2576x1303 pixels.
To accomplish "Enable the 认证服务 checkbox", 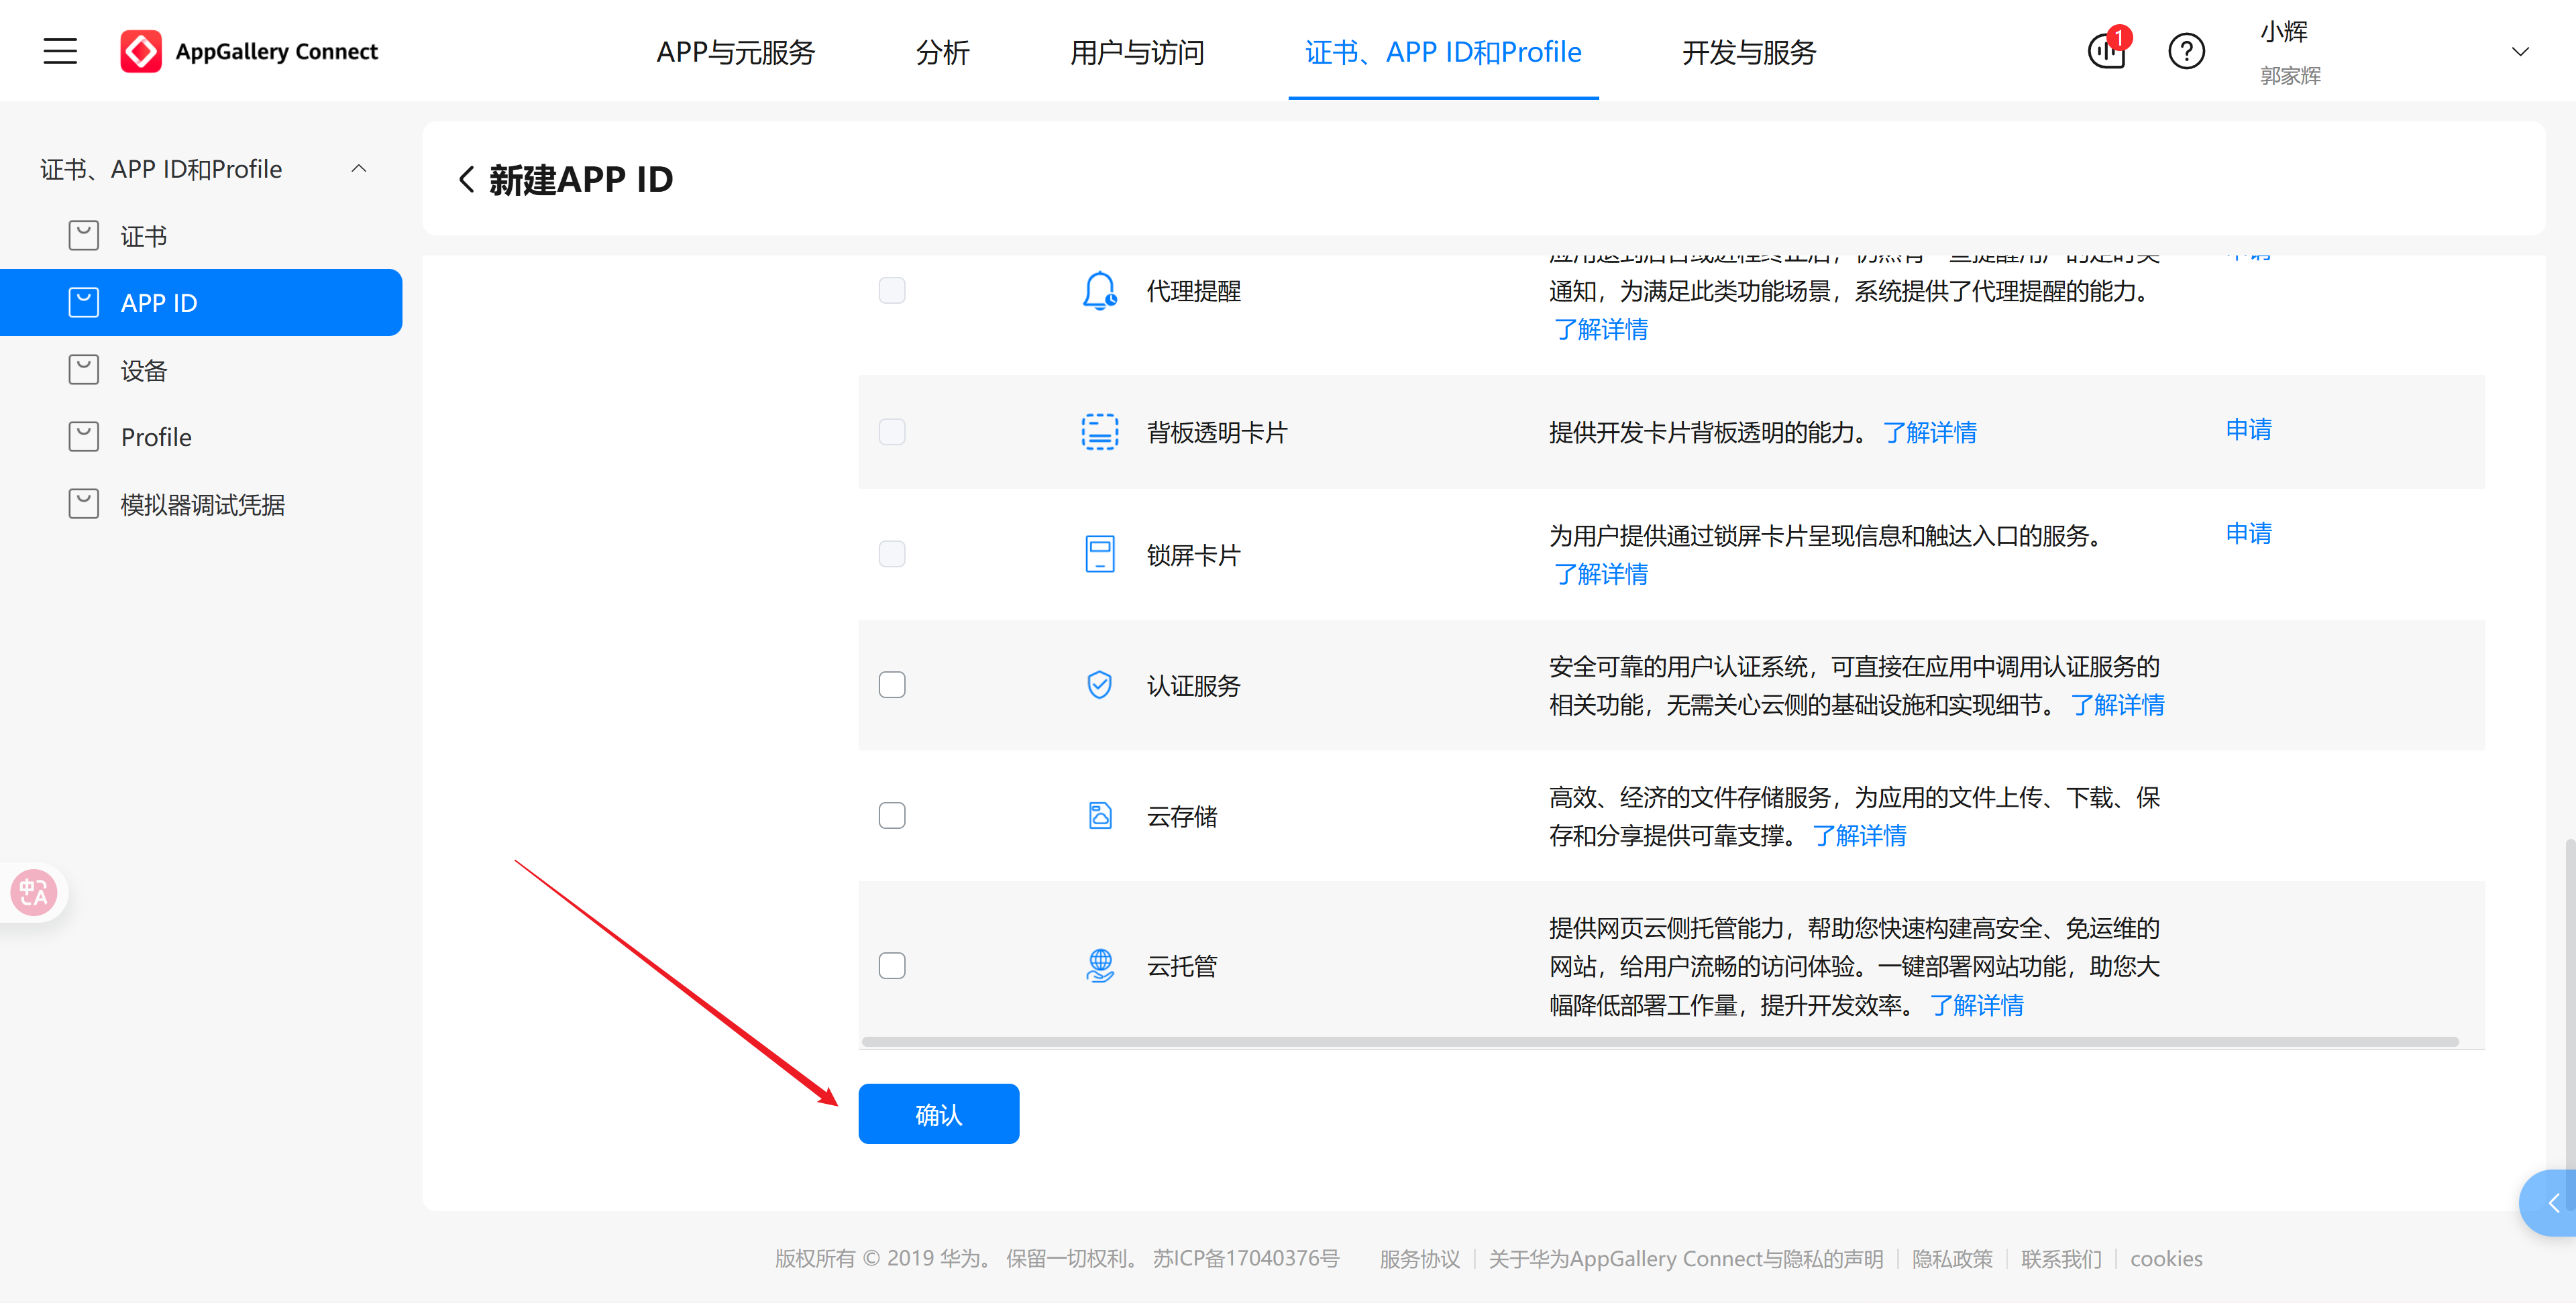I will (892, 684).
